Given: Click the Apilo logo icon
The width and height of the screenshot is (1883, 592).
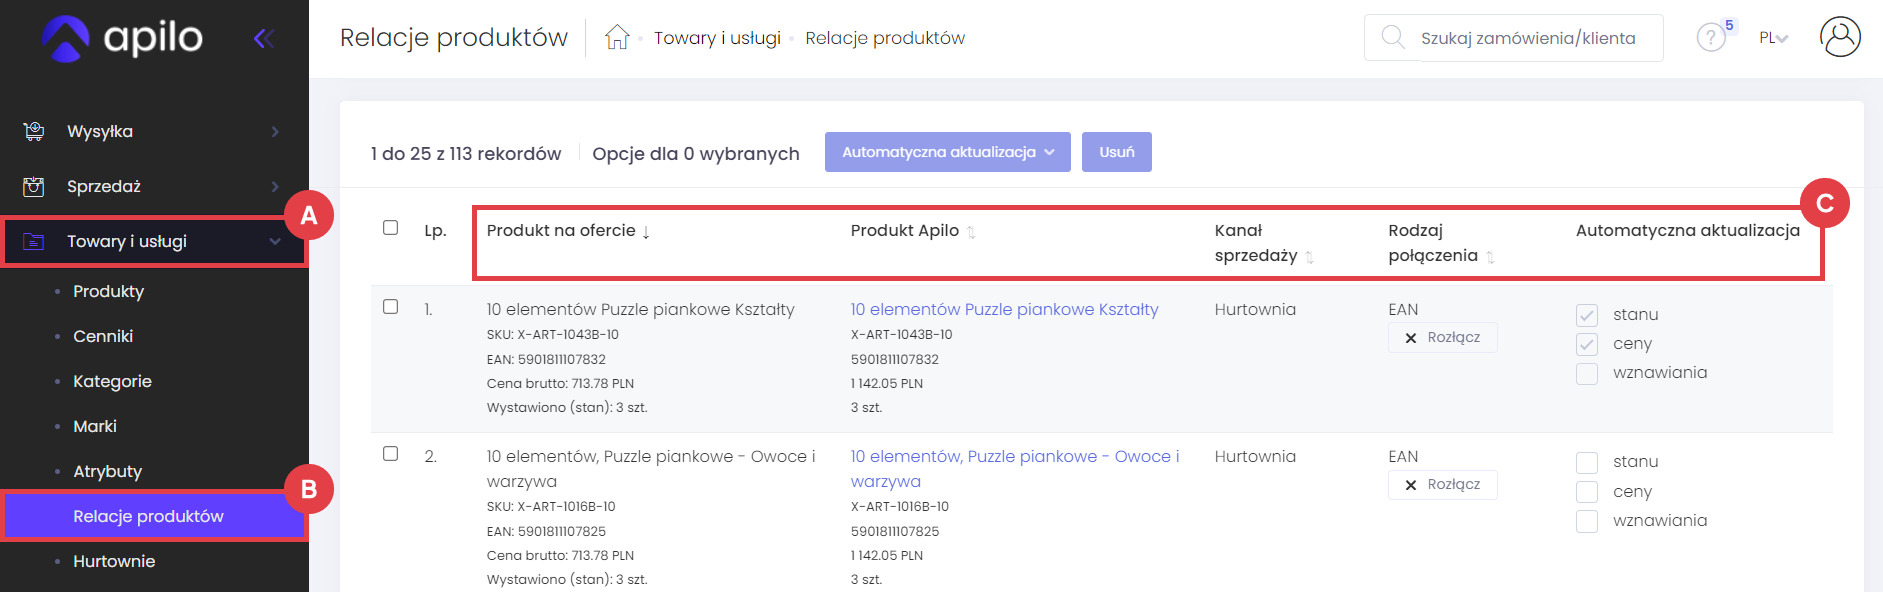Looking at the screenshot, I should [x=66, y=38].
